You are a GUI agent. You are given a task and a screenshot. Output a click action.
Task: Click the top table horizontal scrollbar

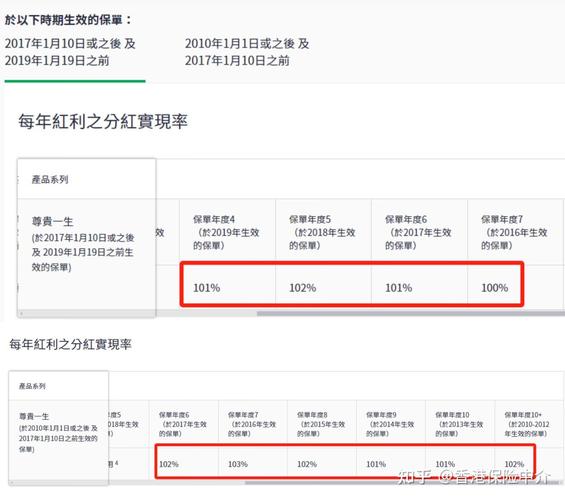410,314
